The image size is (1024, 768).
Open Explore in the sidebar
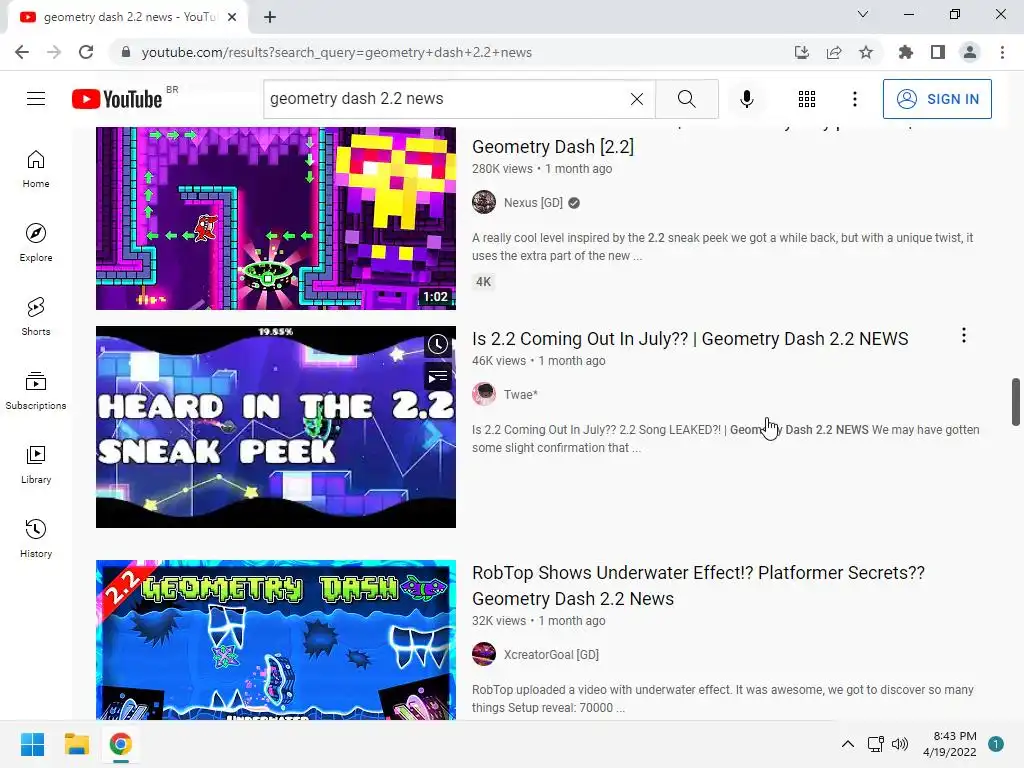click(x=36, y=243)
